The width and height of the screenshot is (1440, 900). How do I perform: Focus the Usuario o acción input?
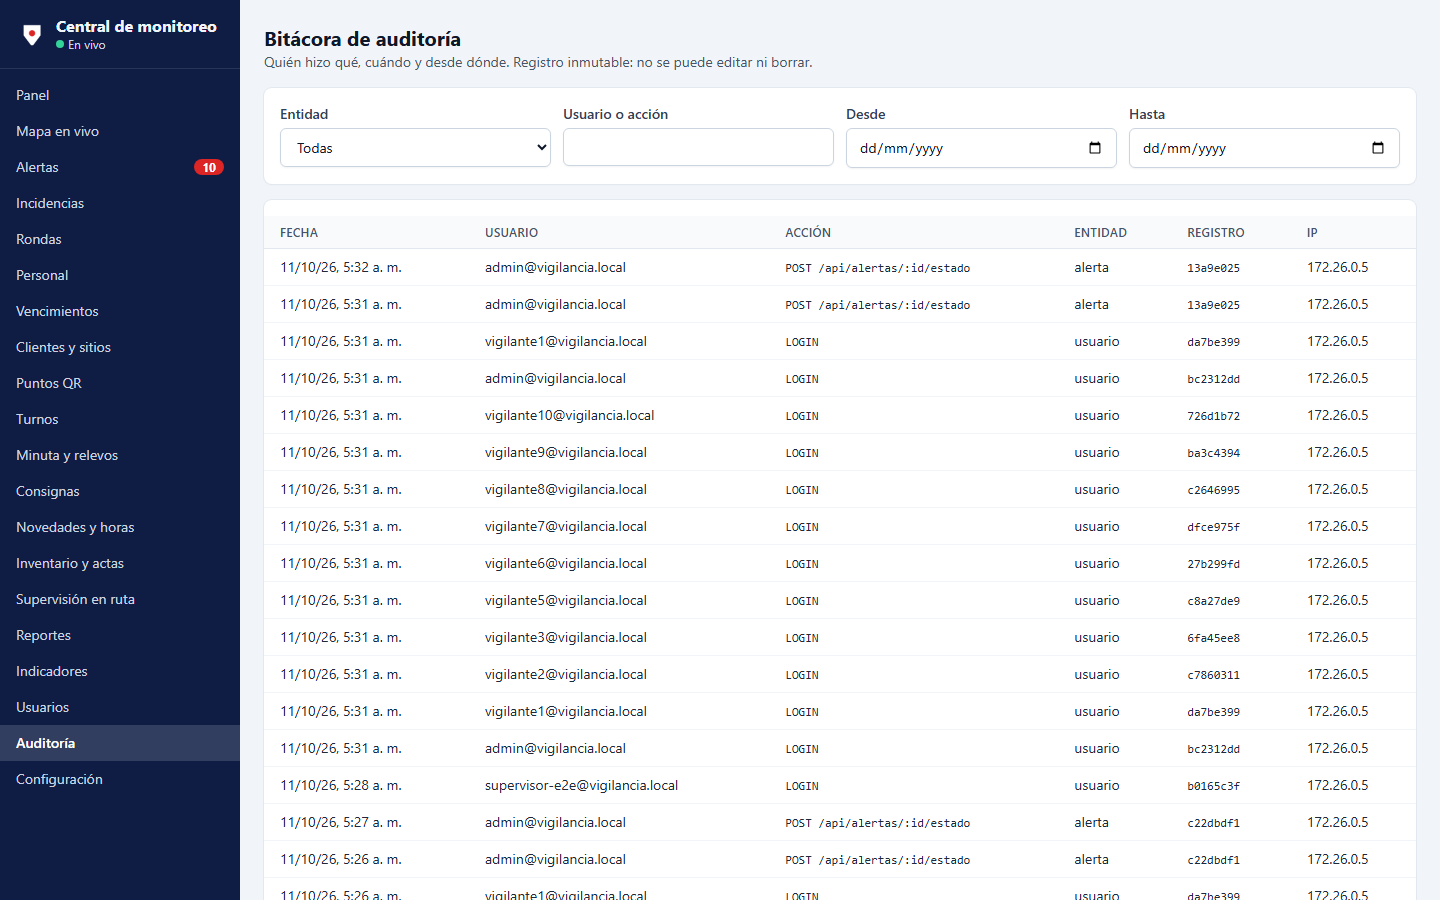click(x=698, y=147)
